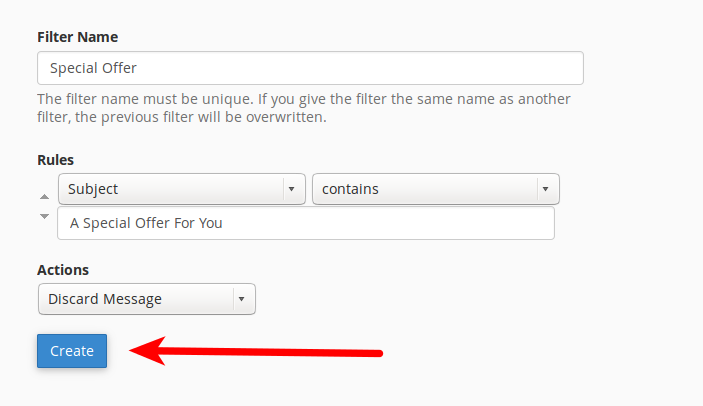Viewport: 703px width, 406px height.
Task: Click the word contains in the operator selector
Action: tap(350, 189)
